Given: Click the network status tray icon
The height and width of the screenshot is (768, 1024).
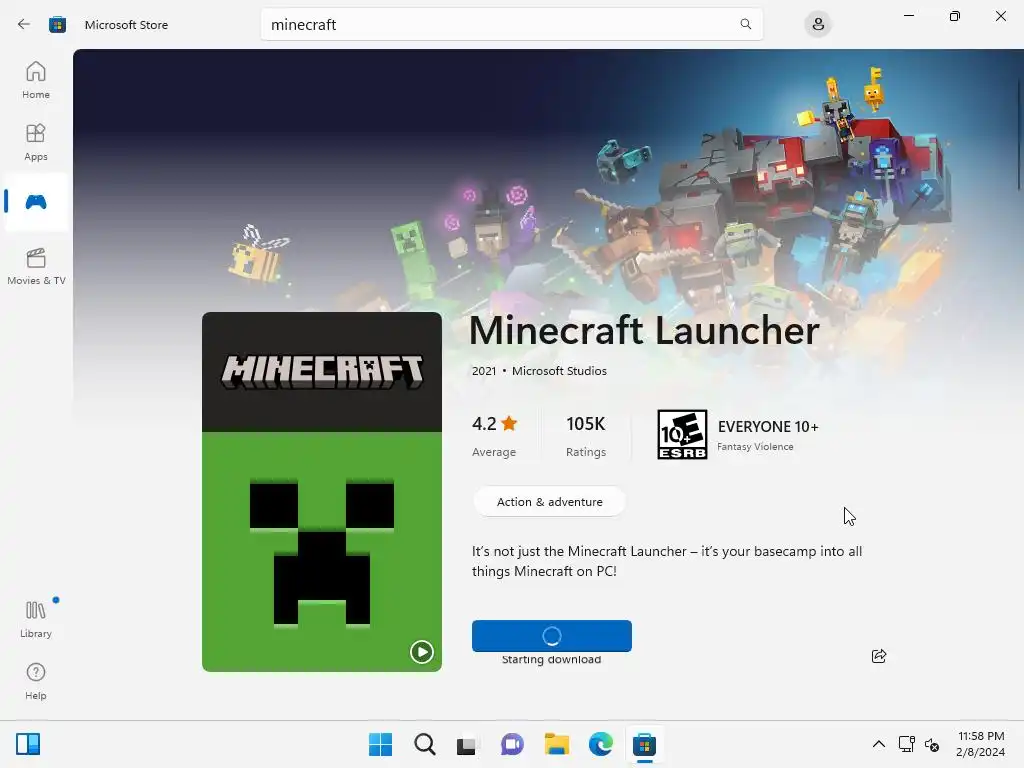Looking at the screenshot, I should [906, 744].
